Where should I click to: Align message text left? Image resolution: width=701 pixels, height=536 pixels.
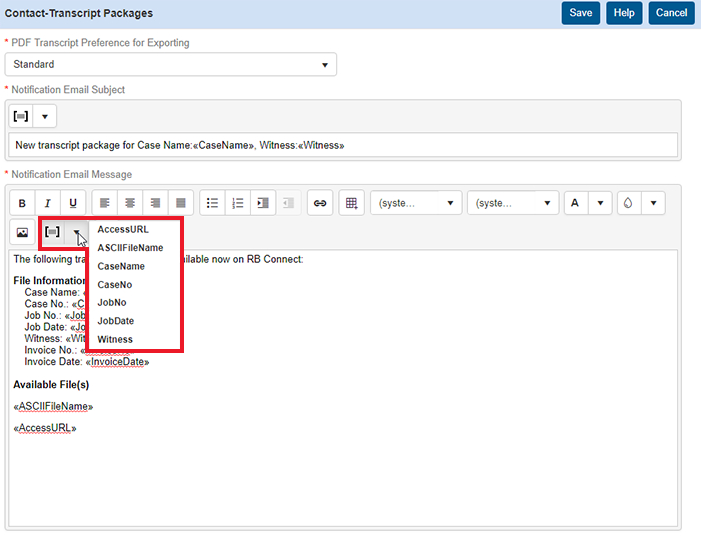[x=105, y=203]
